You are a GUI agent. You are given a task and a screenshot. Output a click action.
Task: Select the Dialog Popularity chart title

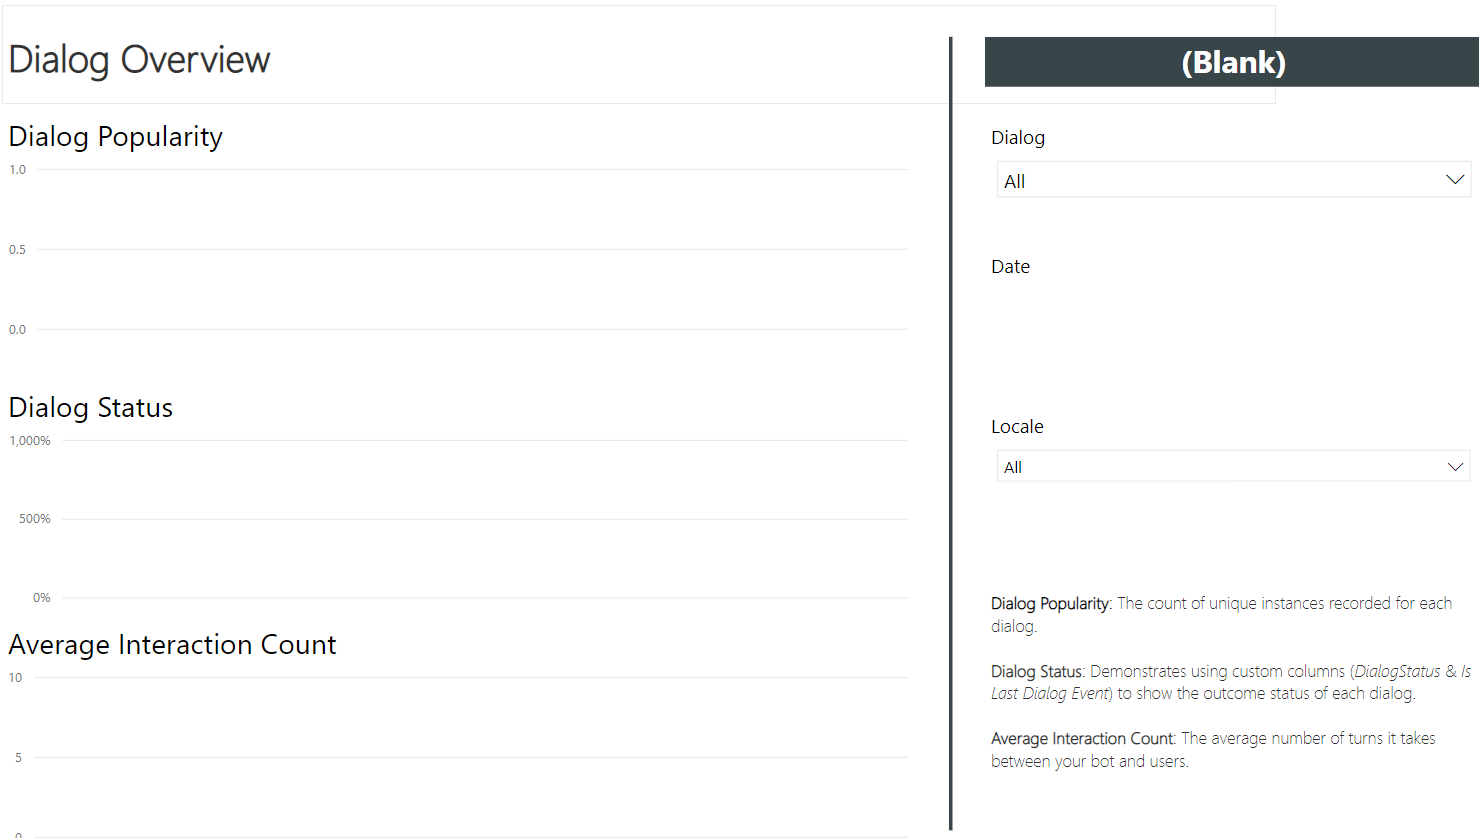(115, 136)
